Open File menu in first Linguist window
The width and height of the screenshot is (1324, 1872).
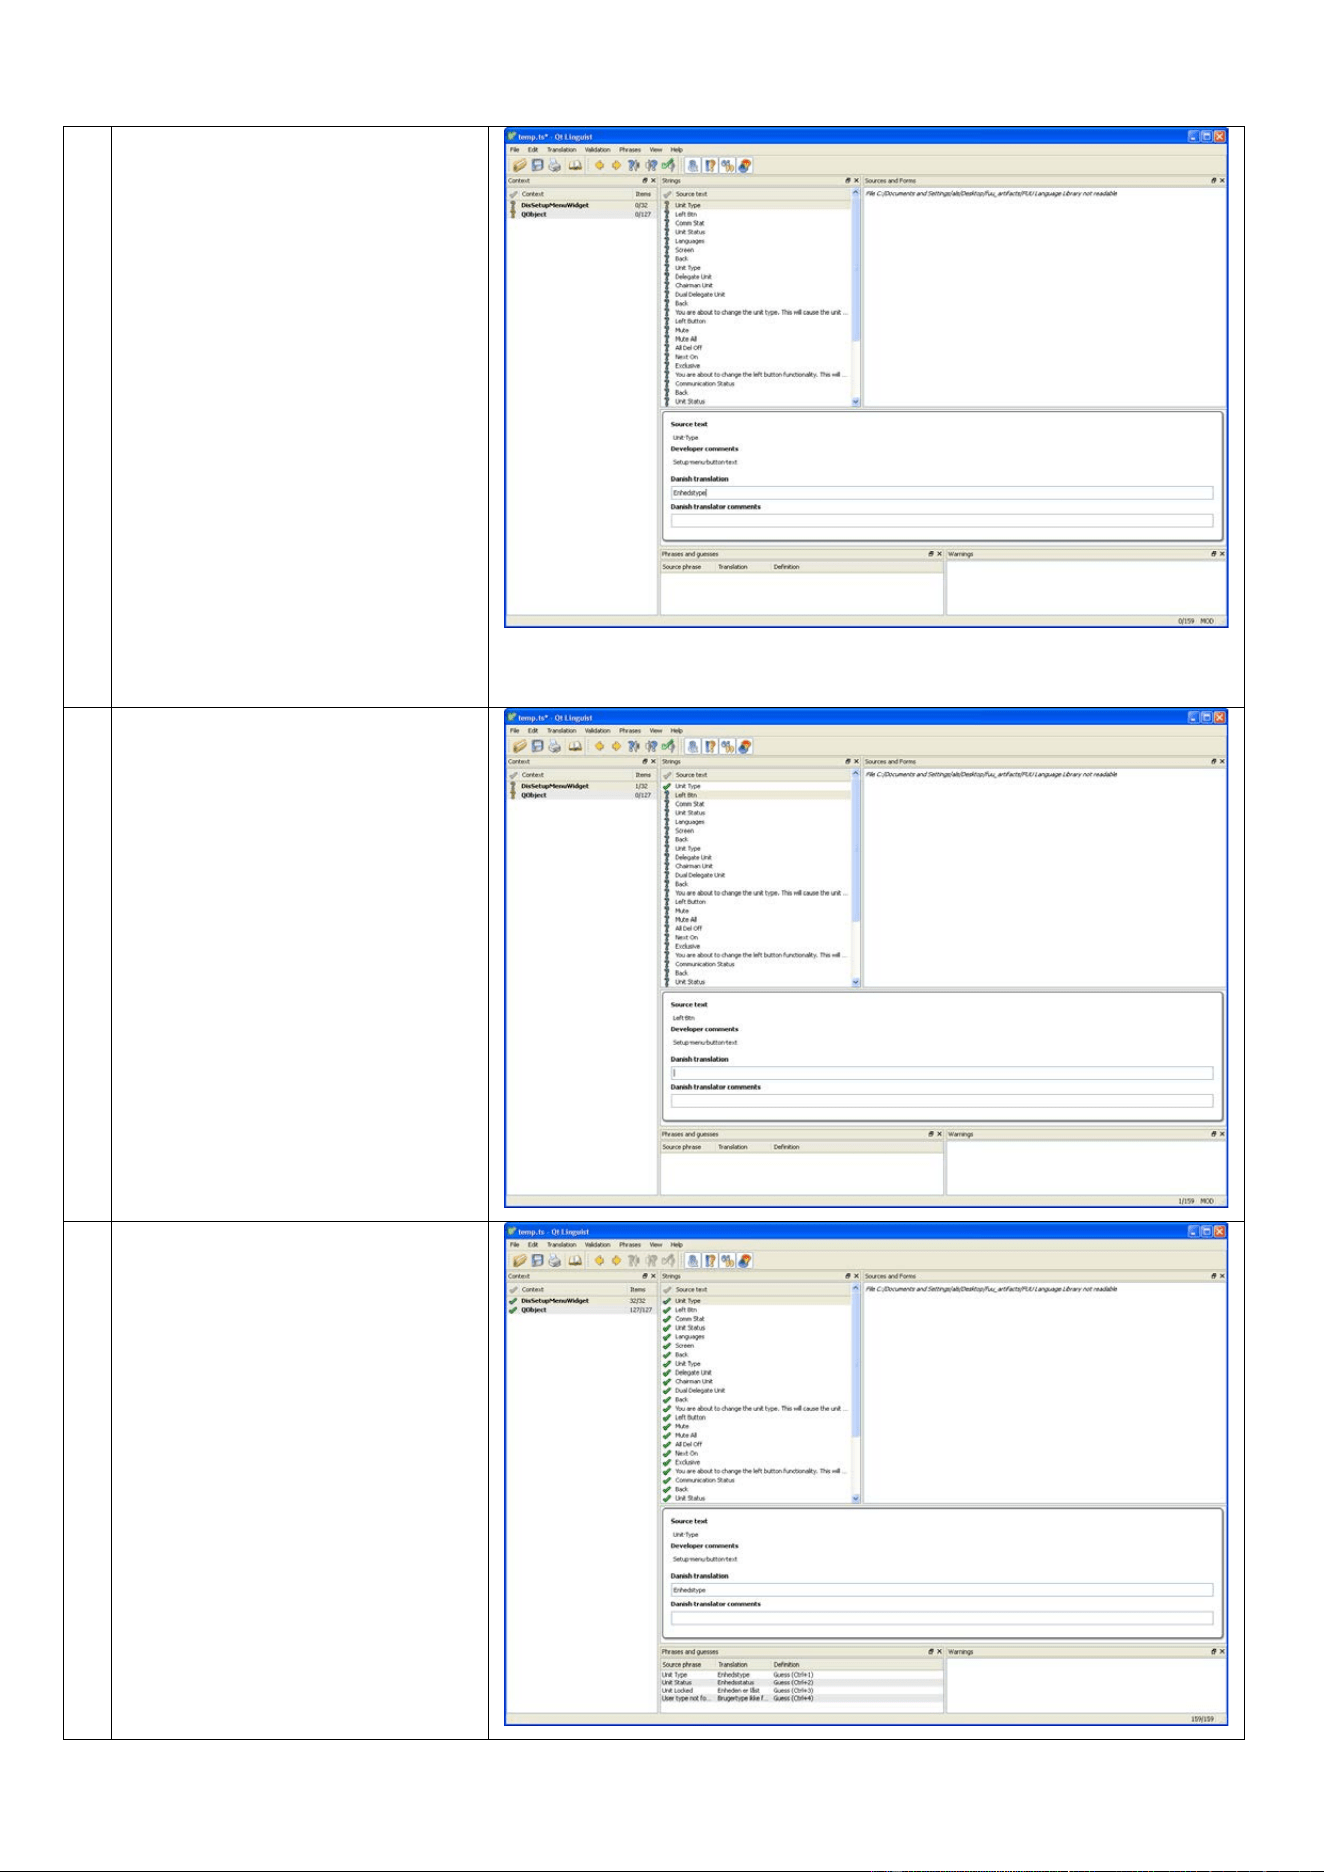click(514, 150)
